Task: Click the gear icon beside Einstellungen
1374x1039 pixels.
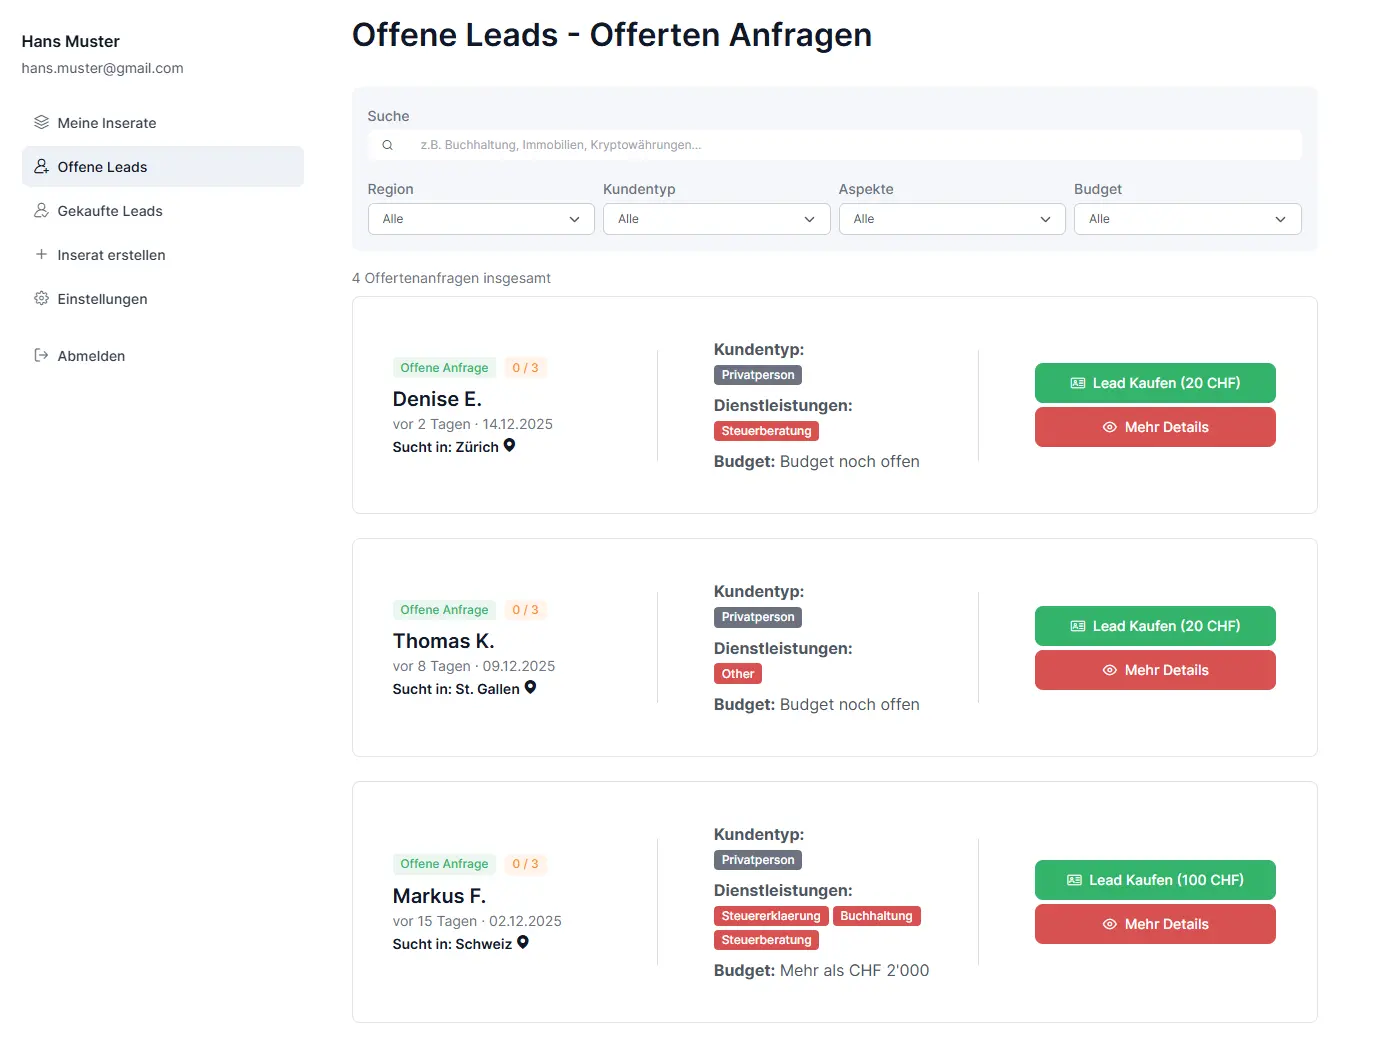Action: click(41, 299)
